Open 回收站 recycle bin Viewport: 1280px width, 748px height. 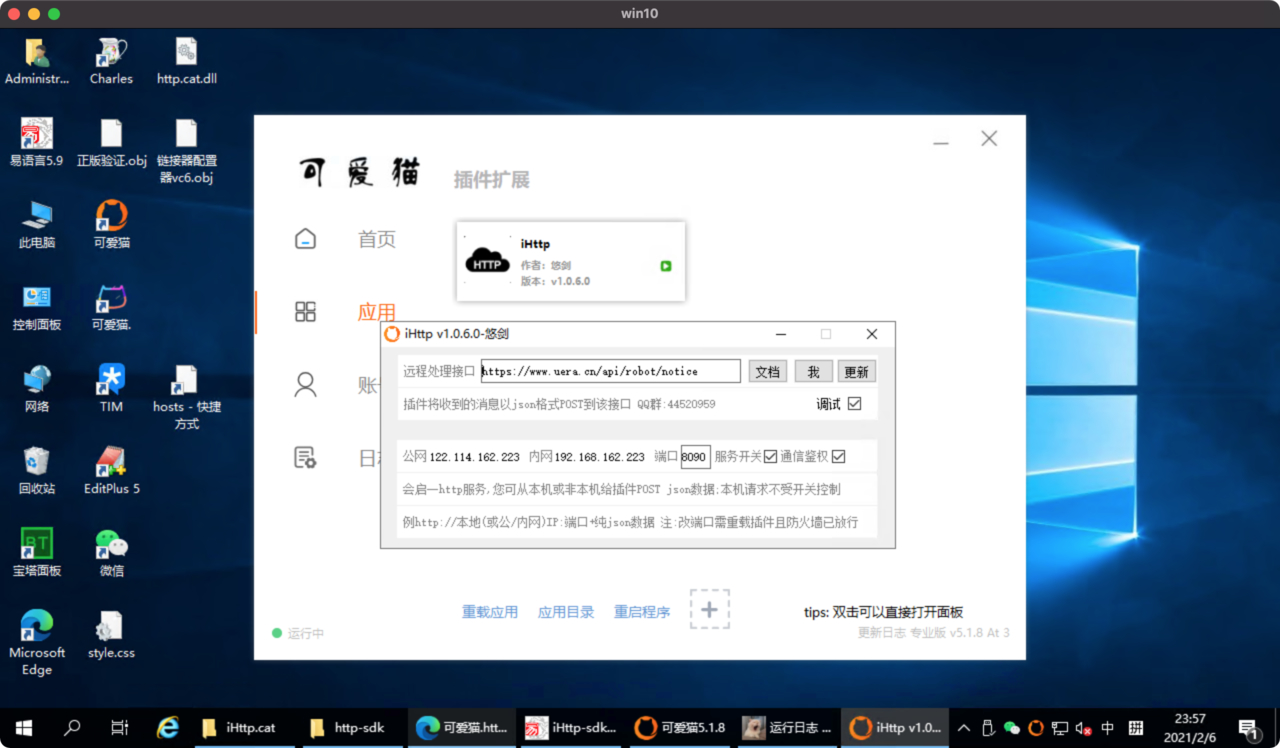pos(37,471)
